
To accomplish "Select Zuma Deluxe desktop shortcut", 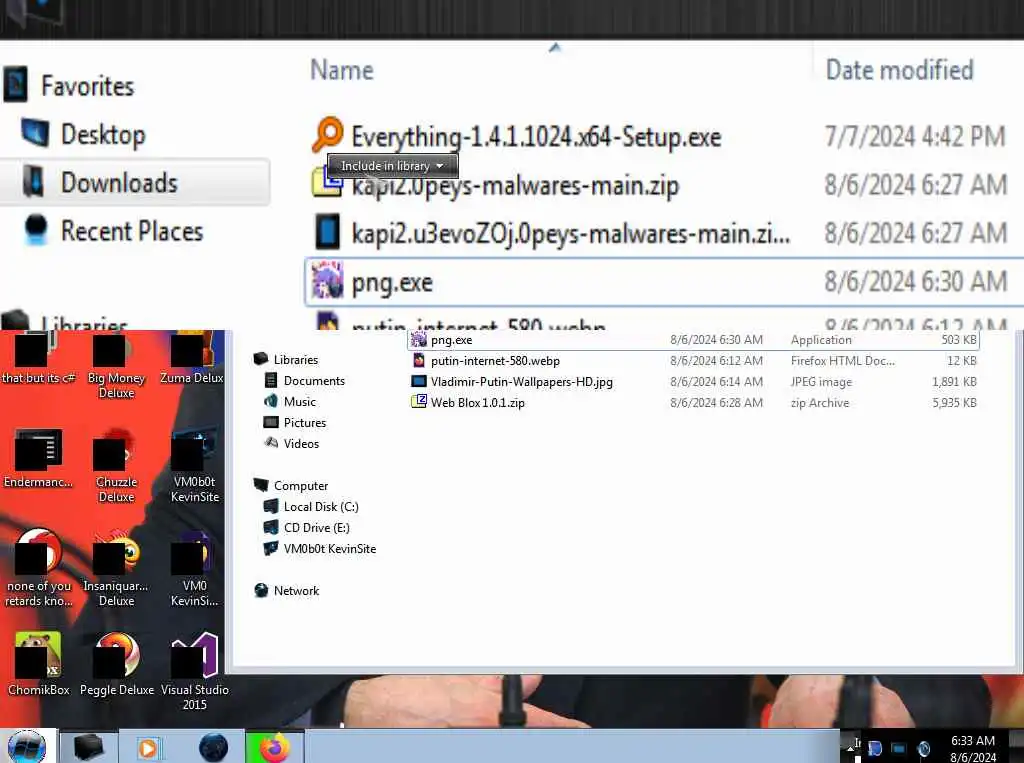I will coord(191,358).
